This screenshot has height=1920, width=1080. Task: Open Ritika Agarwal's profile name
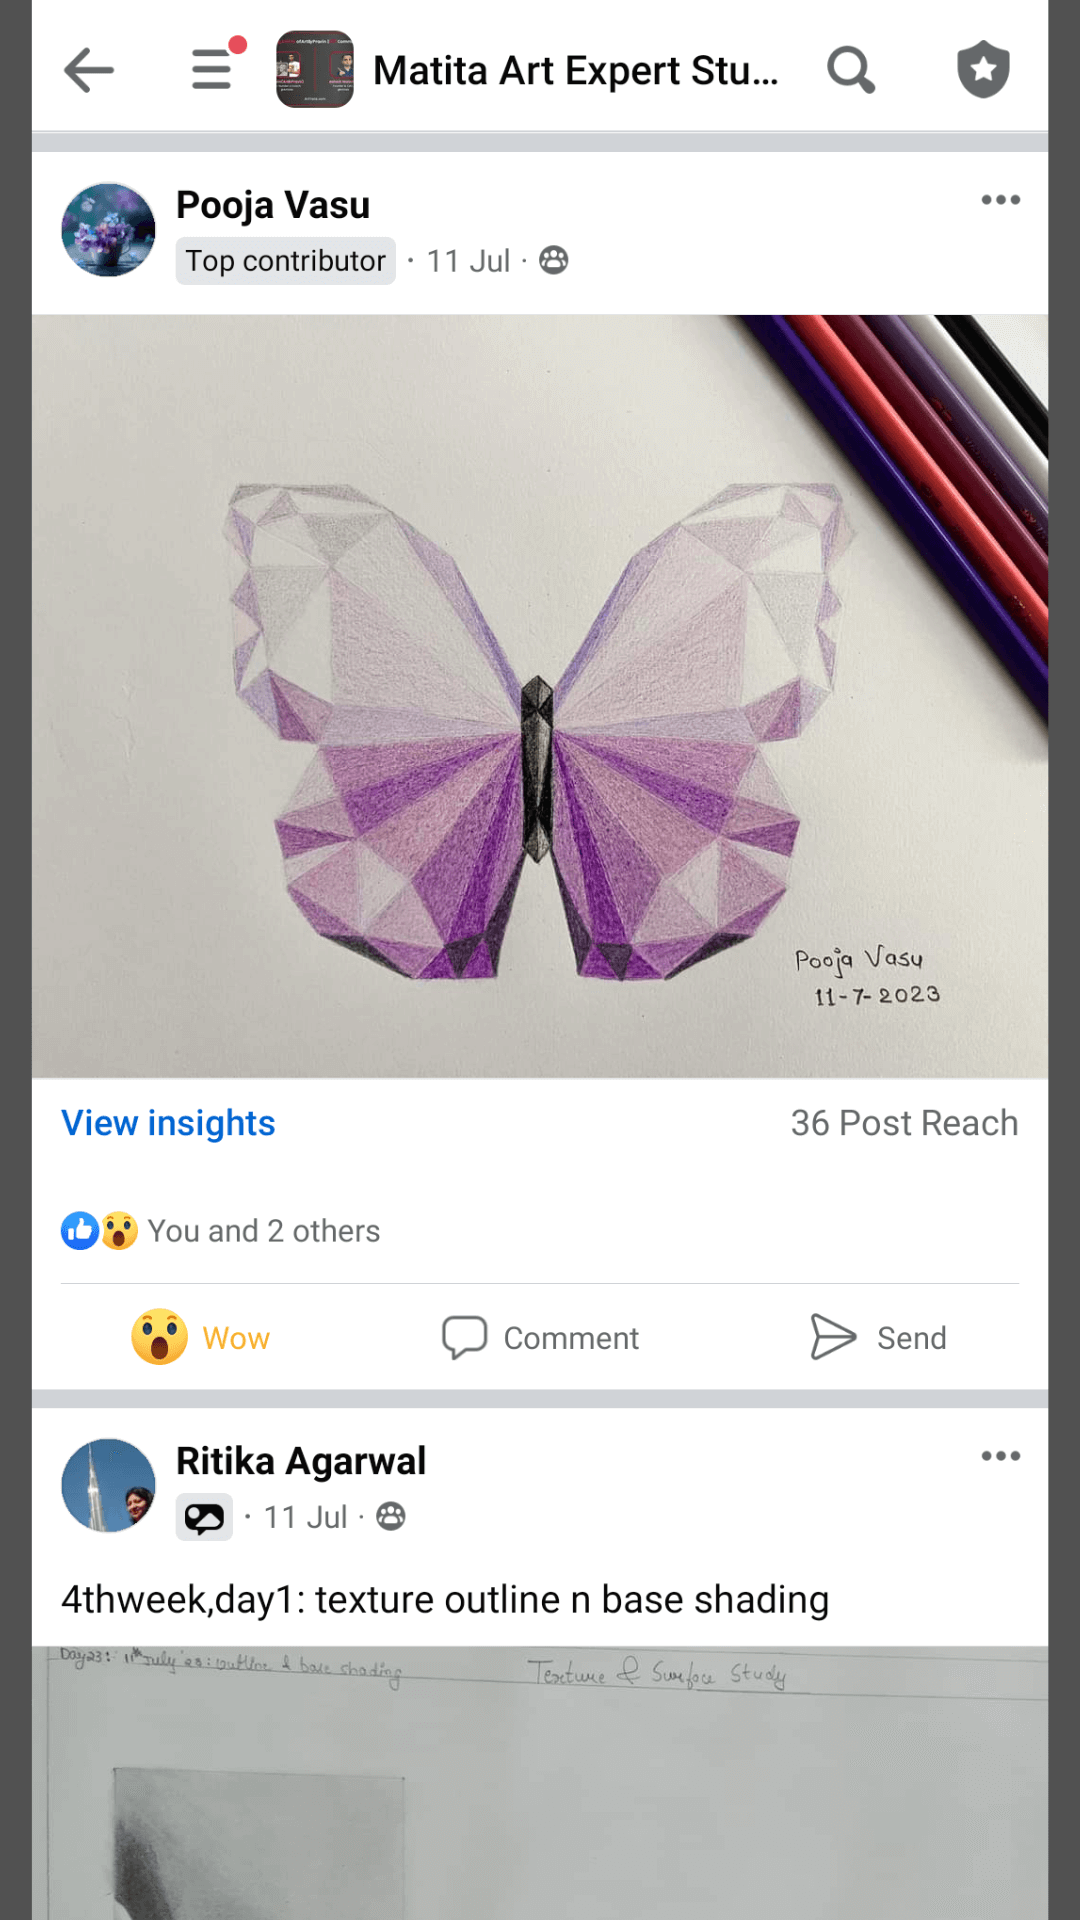coord(301,1461)
